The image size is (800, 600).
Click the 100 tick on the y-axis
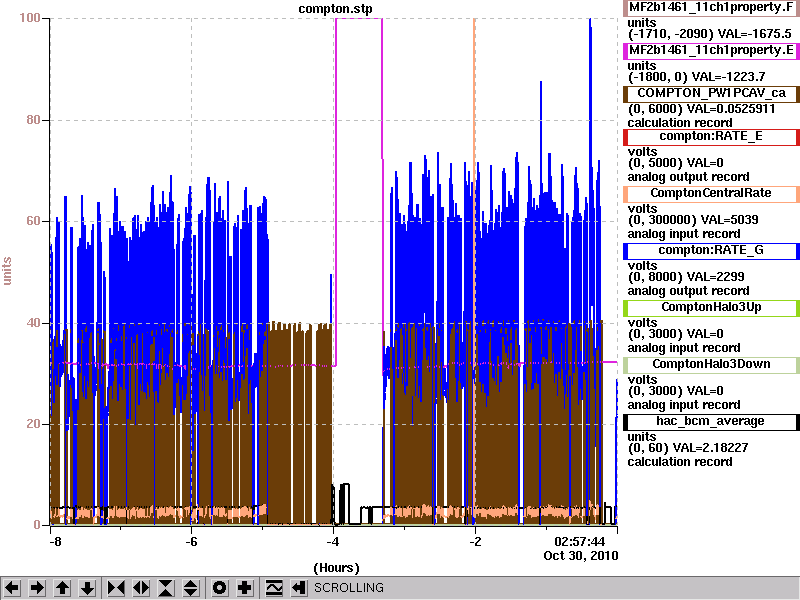click(30, 18)
